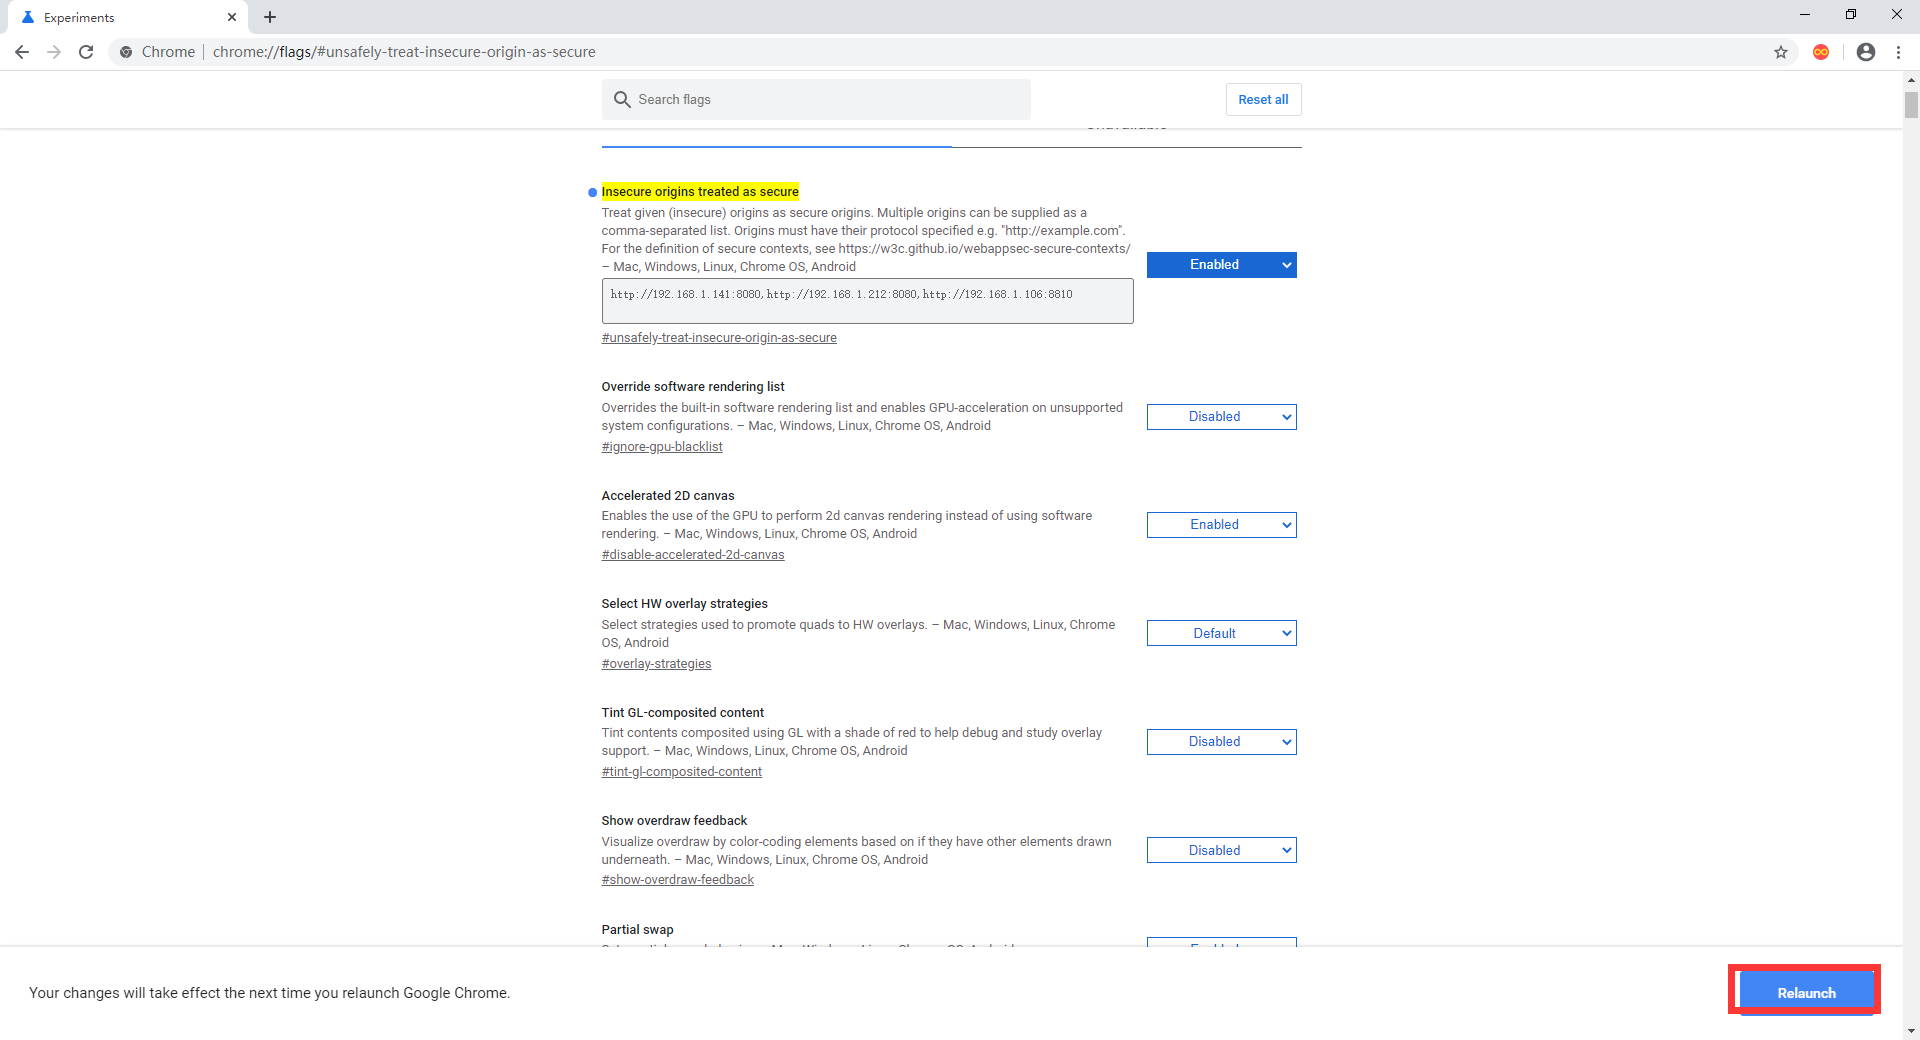
Task: Open the Show overdraw feedback setting dropdown
Action: (x=1221, y=849)
